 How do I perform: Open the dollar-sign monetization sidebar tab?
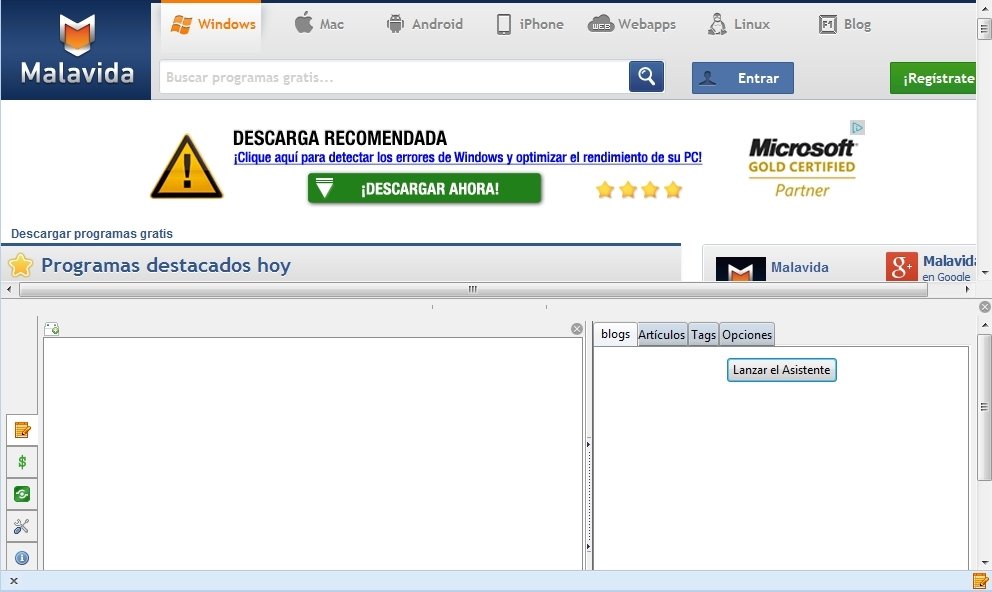click(x=22, y=462)
